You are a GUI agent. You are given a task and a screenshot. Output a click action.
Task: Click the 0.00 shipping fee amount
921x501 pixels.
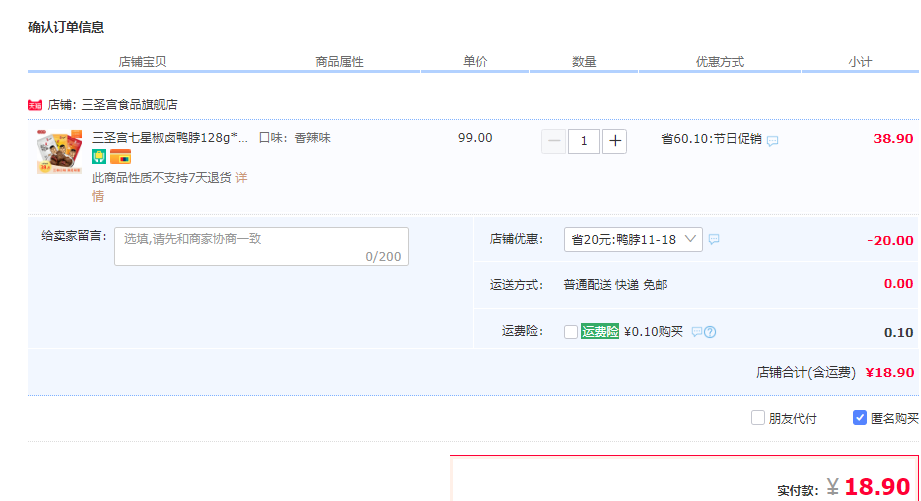click(899, 284)
